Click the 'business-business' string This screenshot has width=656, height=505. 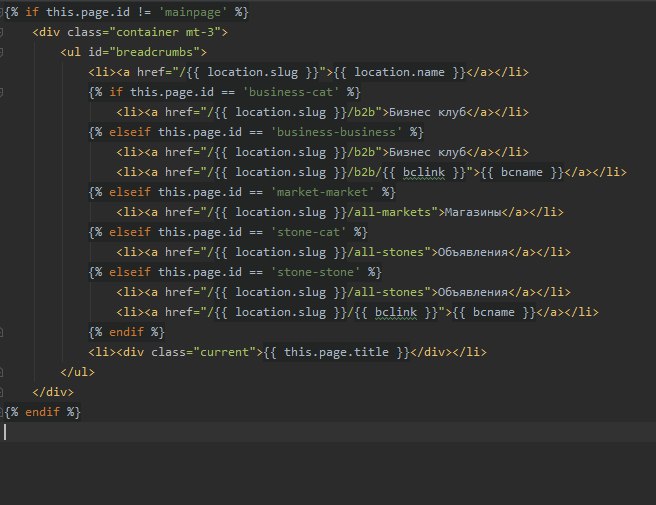[x=336, y=132]
